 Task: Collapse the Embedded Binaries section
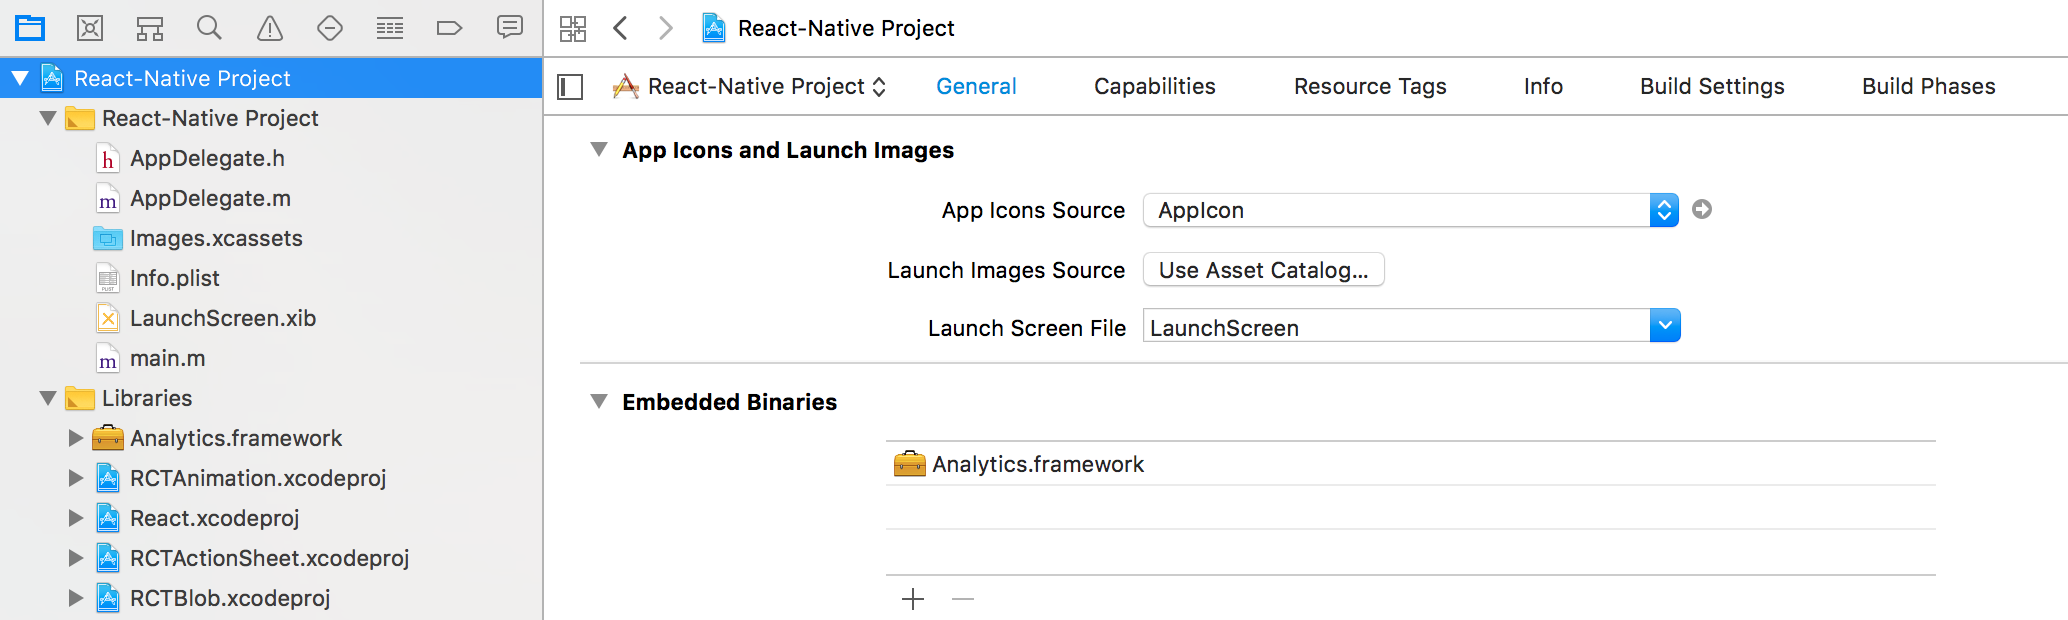(x=599, y=402)
